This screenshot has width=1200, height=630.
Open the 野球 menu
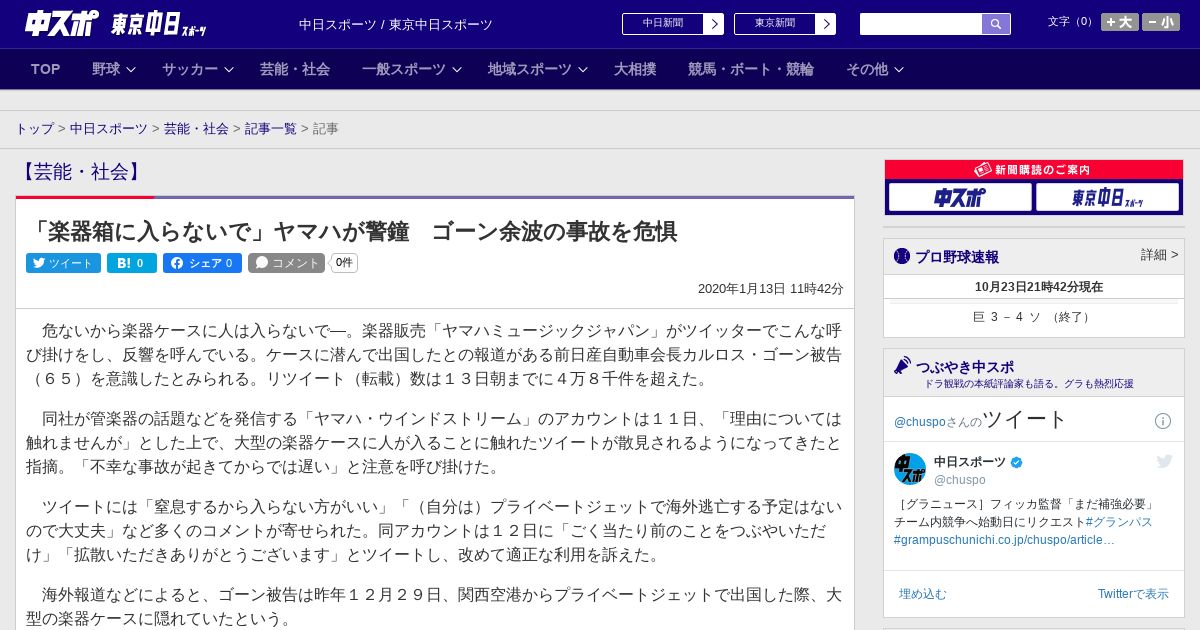(106, 69)
